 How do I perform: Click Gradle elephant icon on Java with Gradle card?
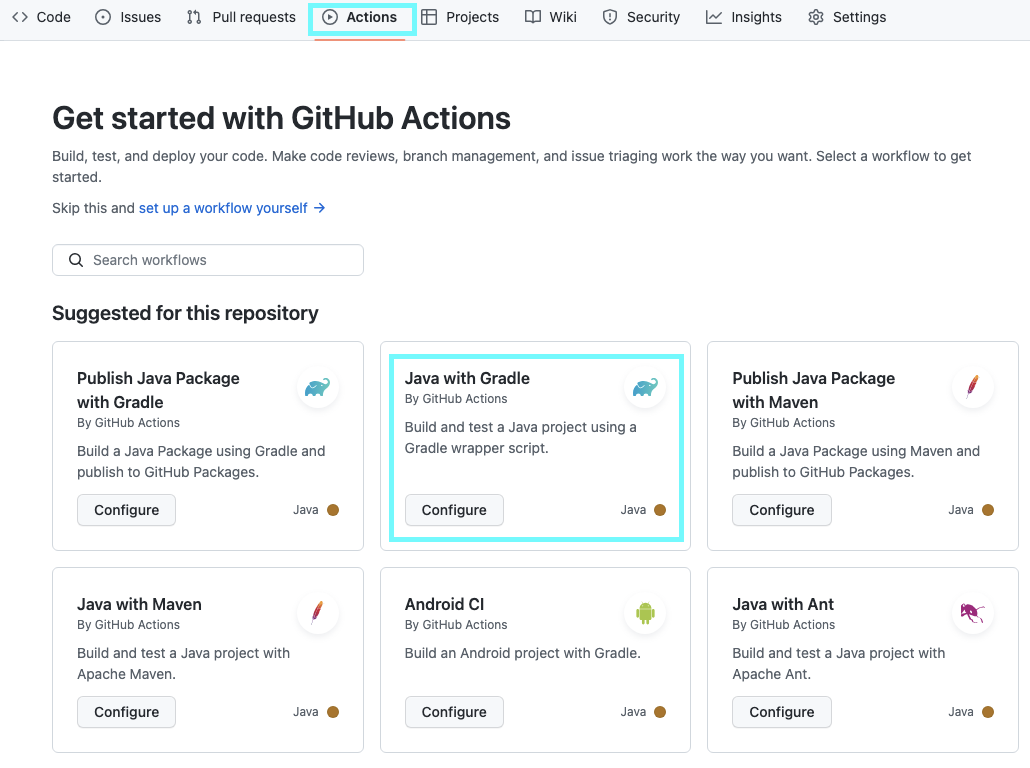click(645, 387)
